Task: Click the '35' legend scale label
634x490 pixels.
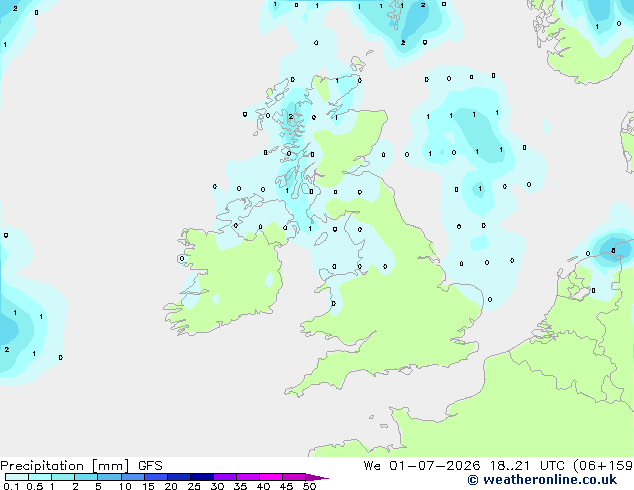Action: [x=240, y=486]
